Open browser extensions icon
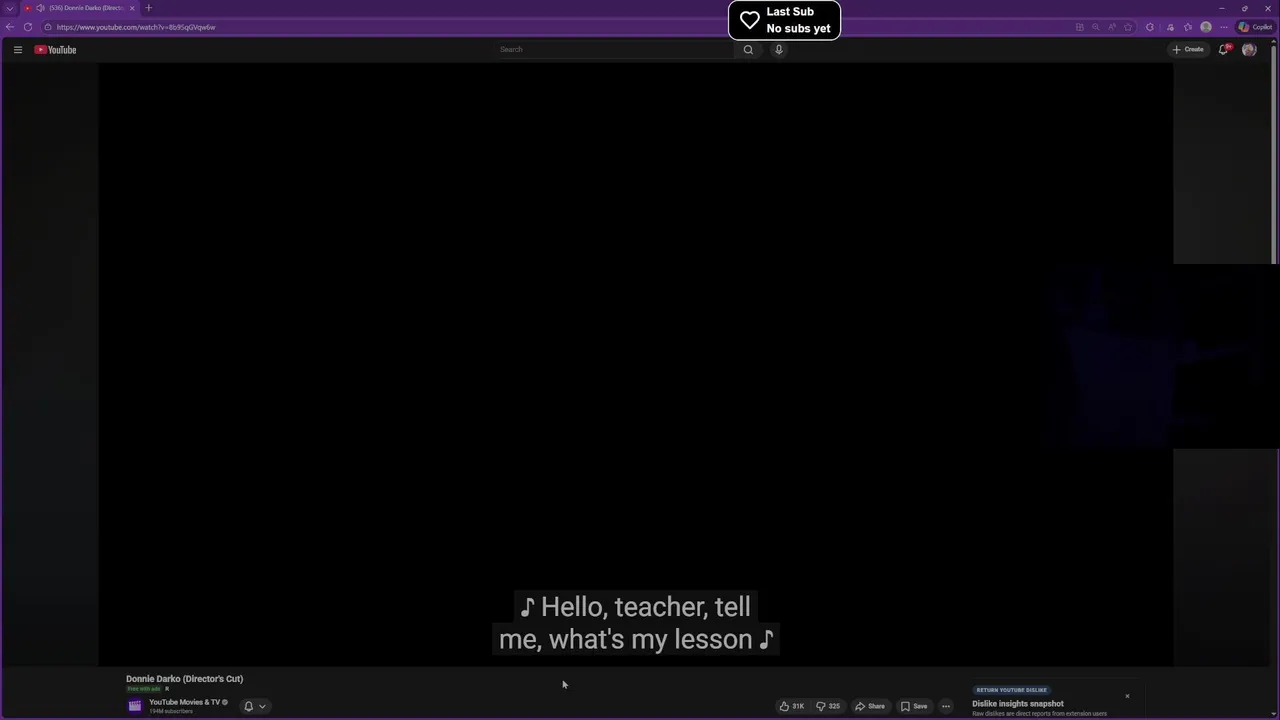1280x720 pixels. click(1150, 27)
